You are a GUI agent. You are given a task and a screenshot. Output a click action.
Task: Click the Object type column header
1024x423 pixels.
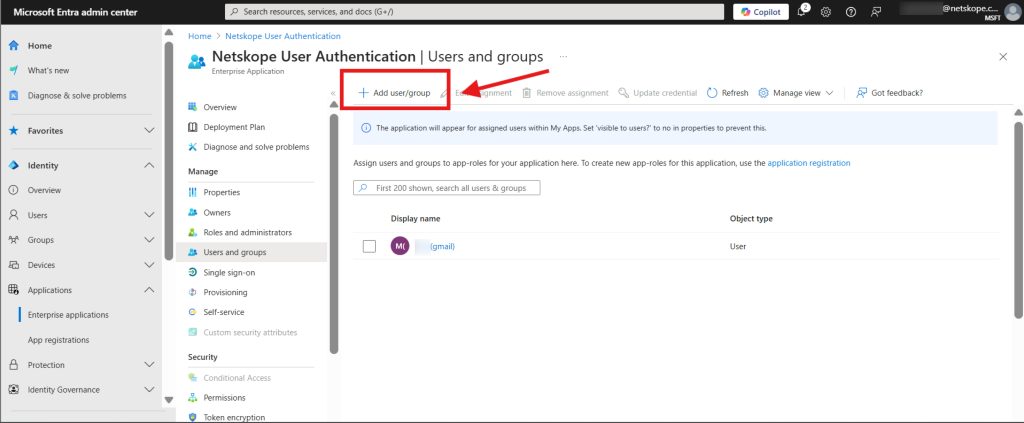(751, 219)
